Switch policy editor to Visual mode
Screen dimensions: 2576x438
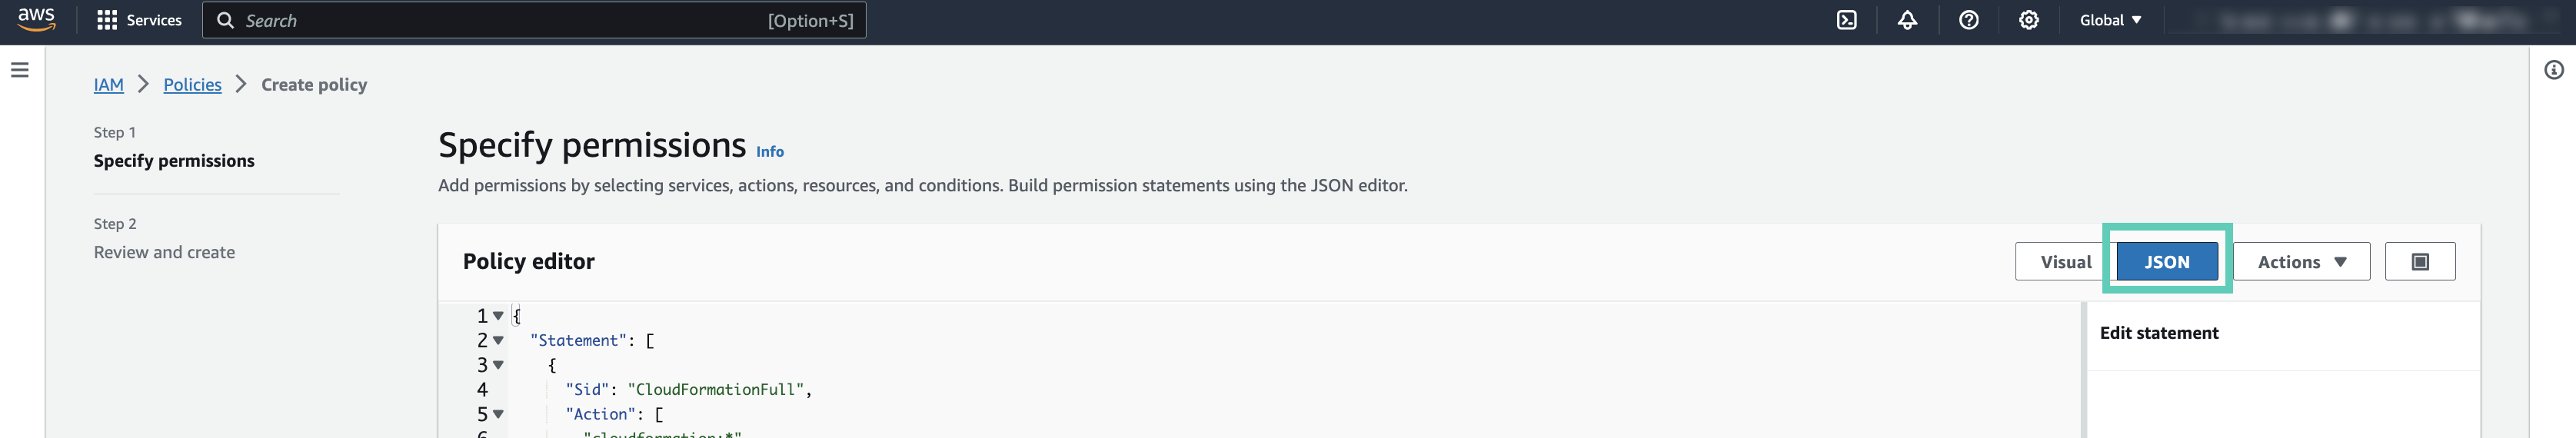click(2065, 262)
